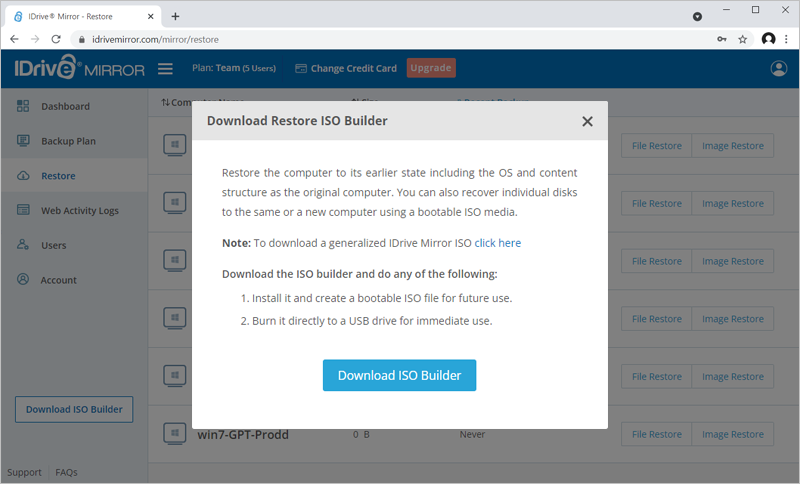Select the win7-GPT-Prodd computer name
800x484 pixels.
tap(243, 435)
